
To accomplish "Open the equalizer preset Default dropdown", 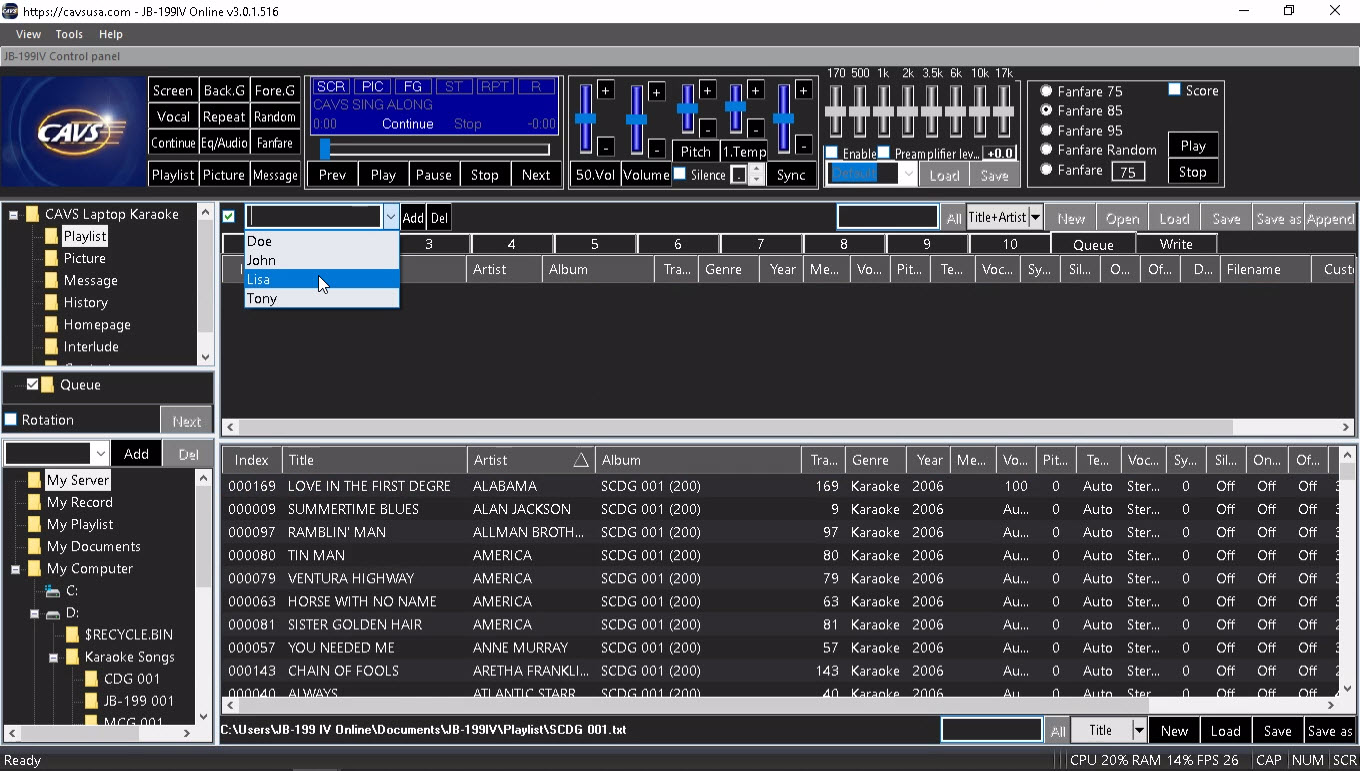I will 908,174.
